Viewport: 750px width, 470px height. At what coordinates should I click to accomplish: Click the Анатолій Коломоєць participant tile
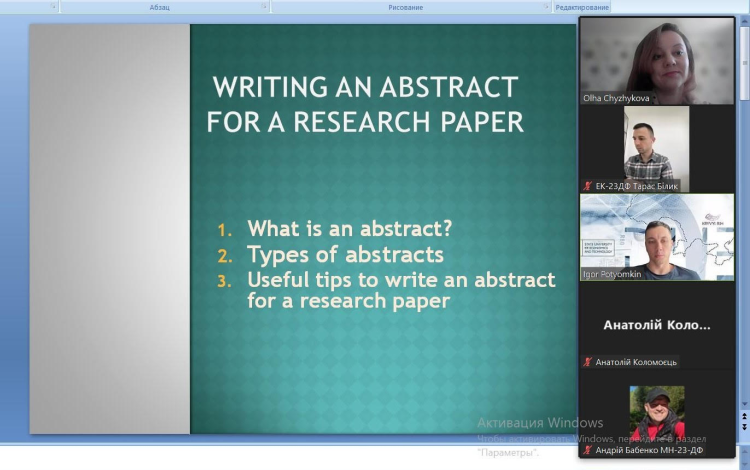[x=657, y=325]
